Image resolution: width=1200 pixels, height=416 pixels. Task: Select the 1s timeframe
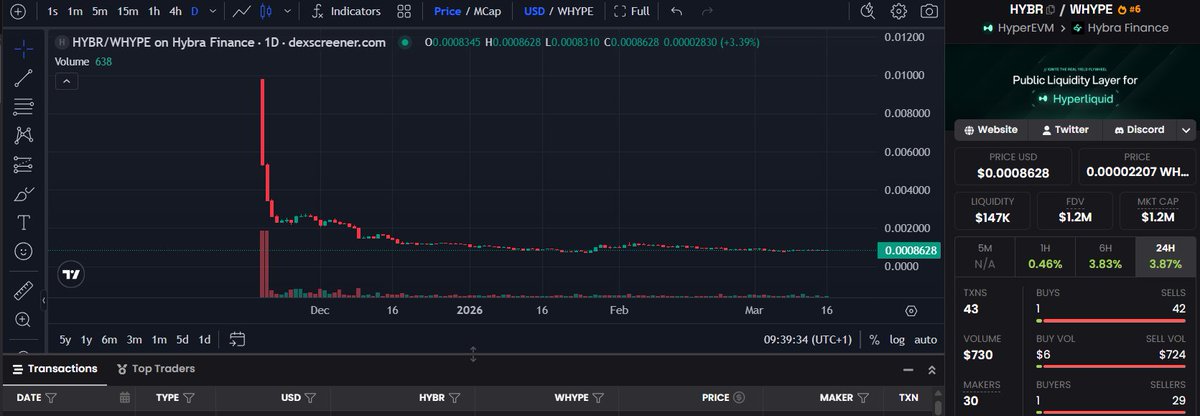coord(52,12)
